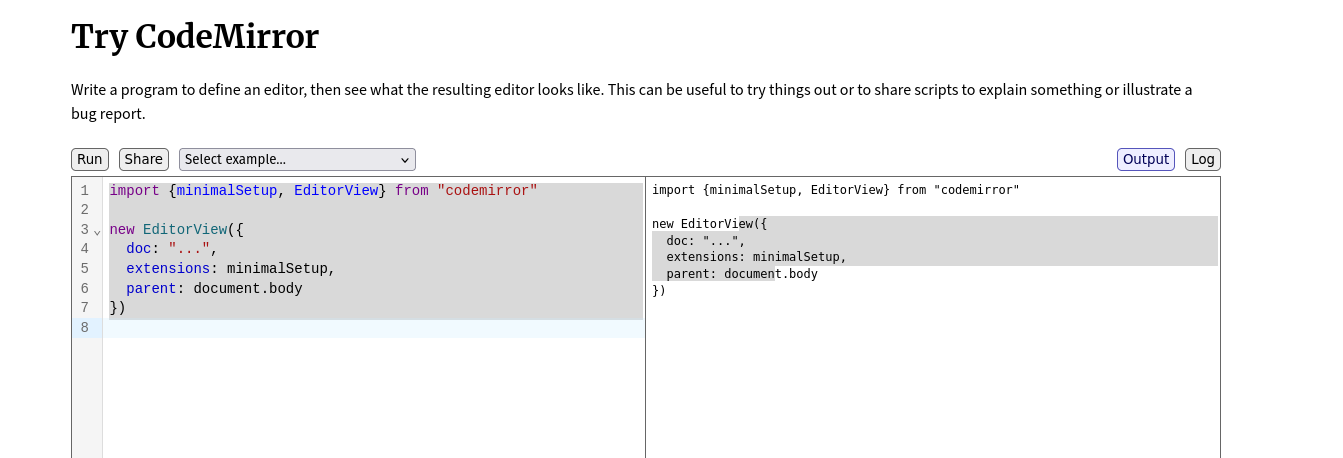The image size is (1343, 458).
Task: Click the closing brace line in output
Action: point(659,291)
